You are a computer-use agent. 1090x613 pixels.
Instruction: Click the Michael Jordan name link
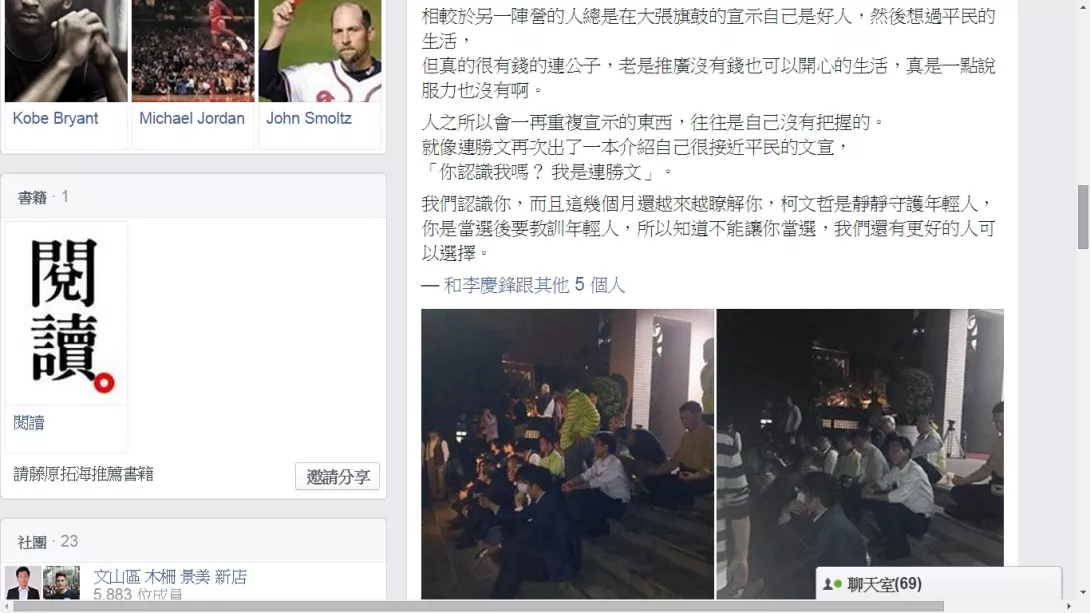(192, 118)
